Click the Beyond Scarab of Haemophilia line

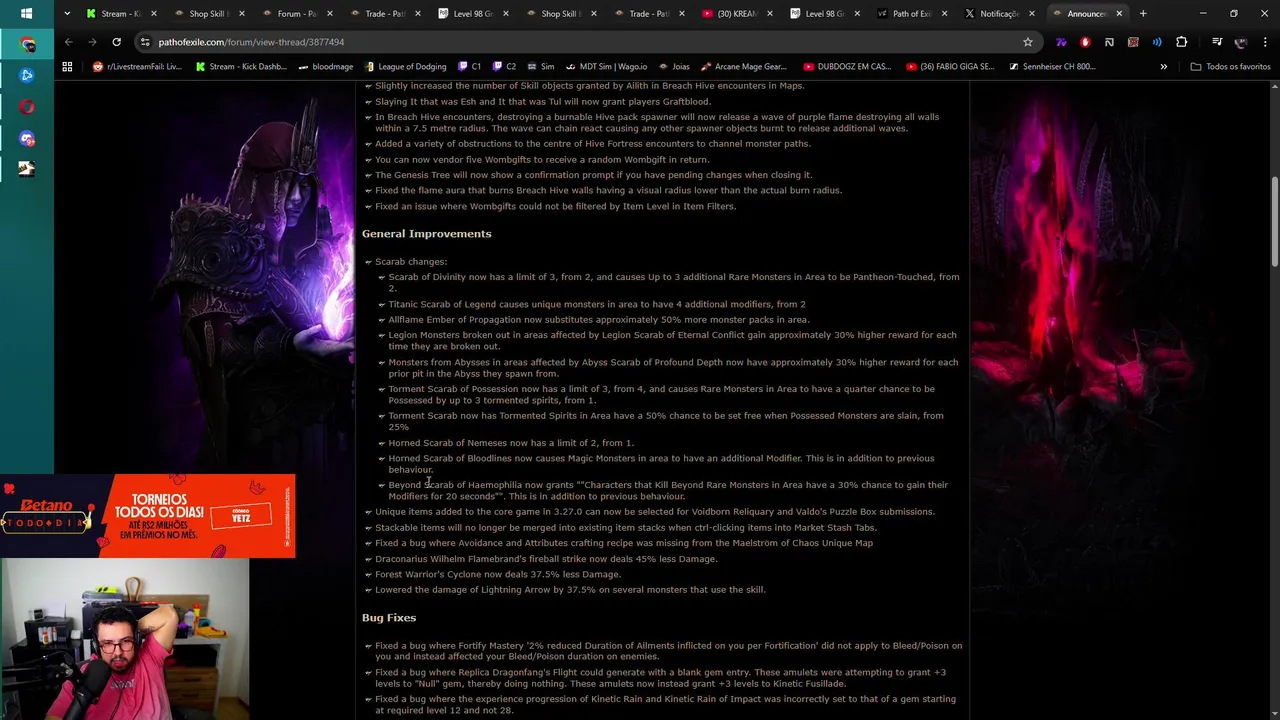click(x=668, y=490)
